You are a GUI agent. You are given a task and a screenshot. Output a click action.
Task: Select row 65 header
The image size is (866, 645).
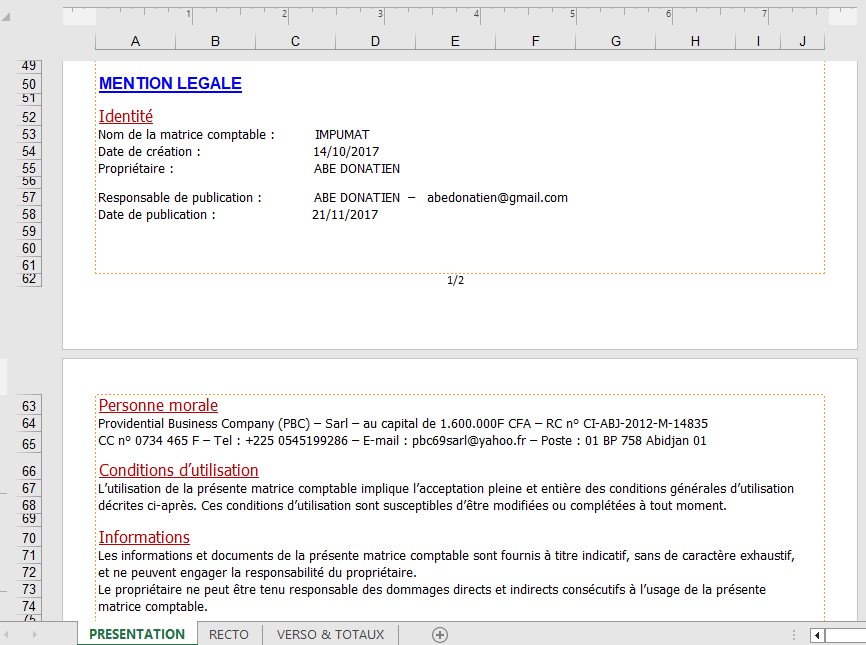tap(29, 444)
